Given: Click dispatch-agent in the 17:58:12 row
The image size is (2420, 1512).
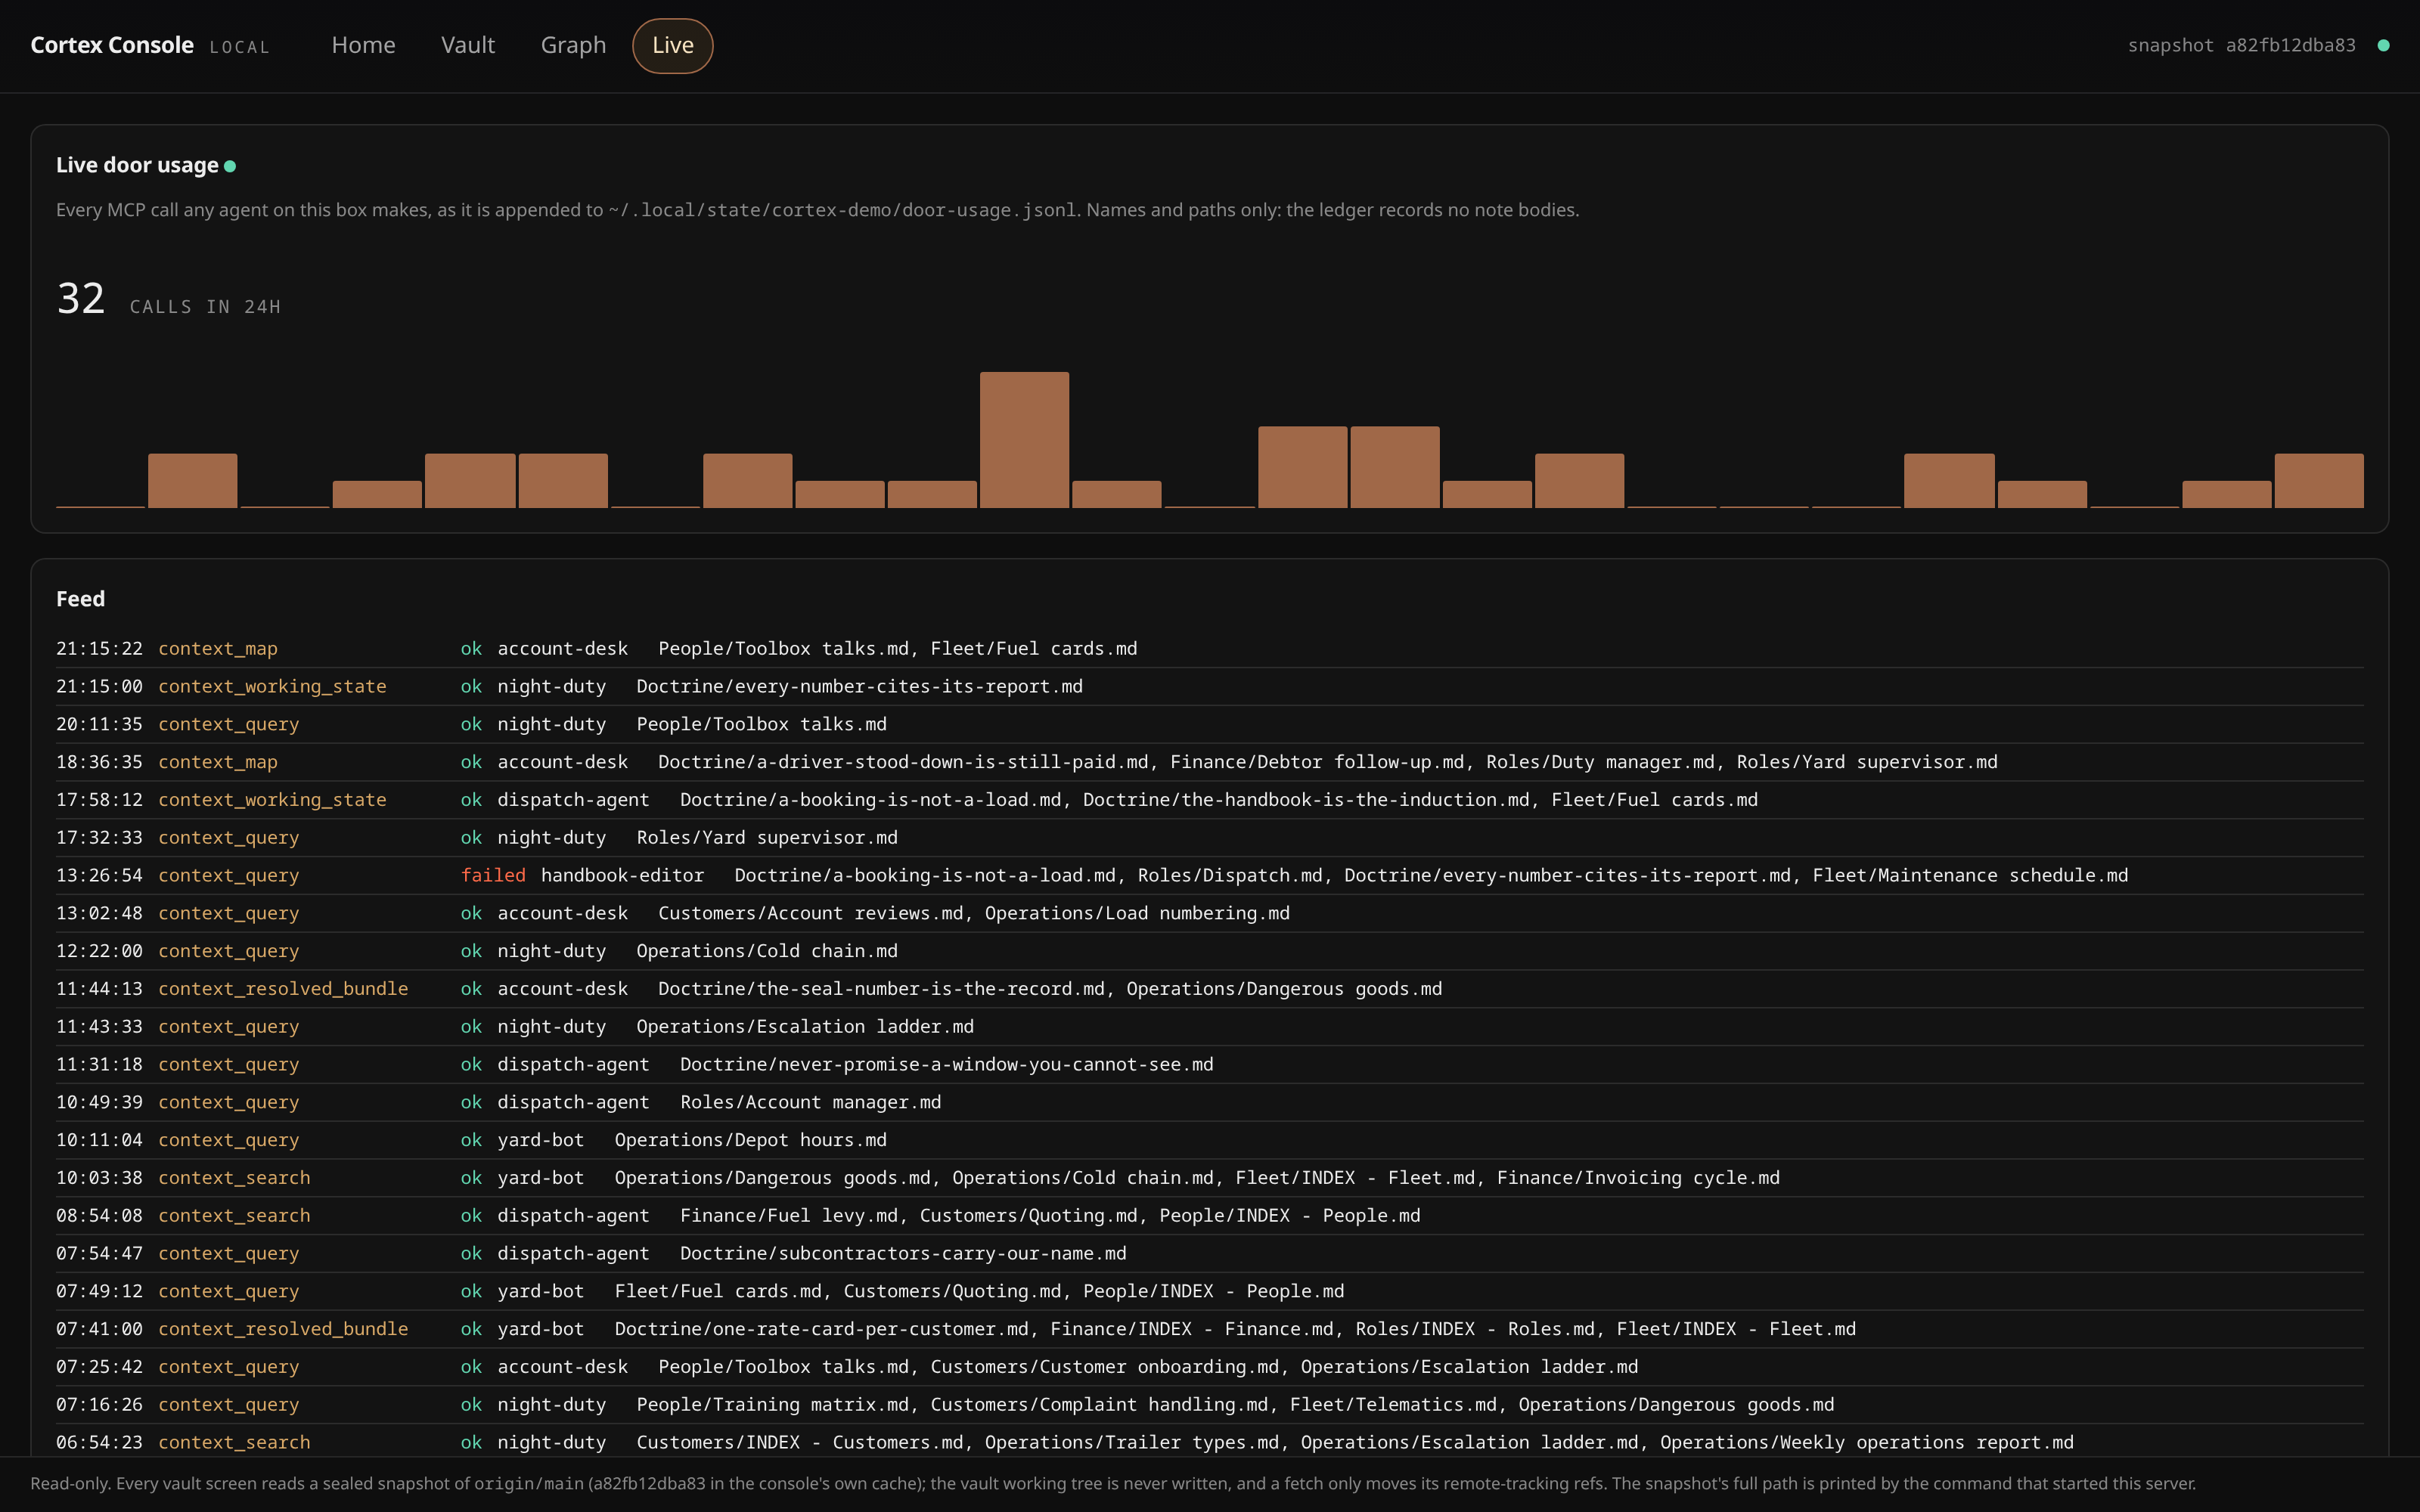Looking at the screenshot, I should point(573,800).
